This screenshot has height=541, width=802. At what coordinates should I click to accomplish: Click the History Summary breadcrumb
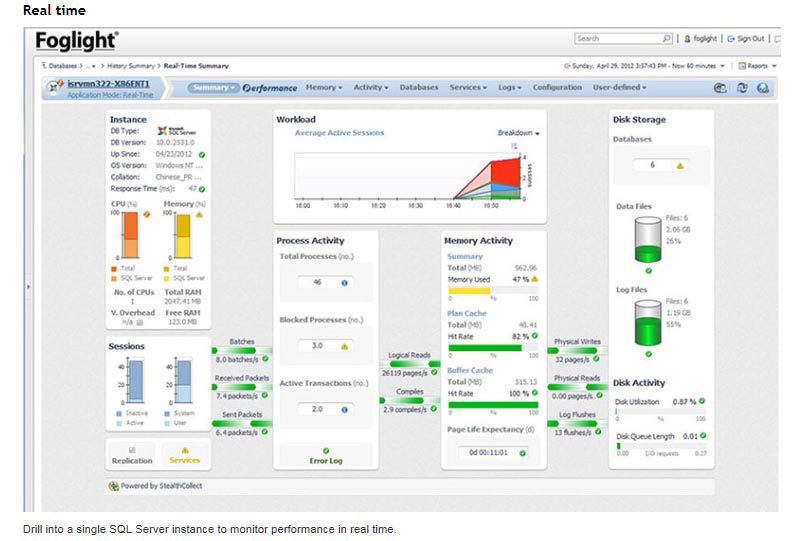point(131,66)
